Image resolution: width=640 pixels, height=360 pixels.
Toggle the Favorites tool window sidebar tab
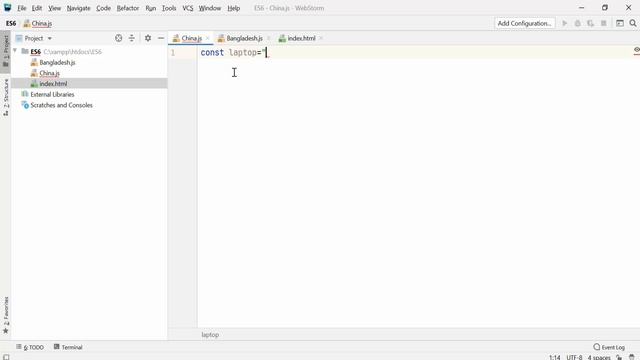click(6, 315)
